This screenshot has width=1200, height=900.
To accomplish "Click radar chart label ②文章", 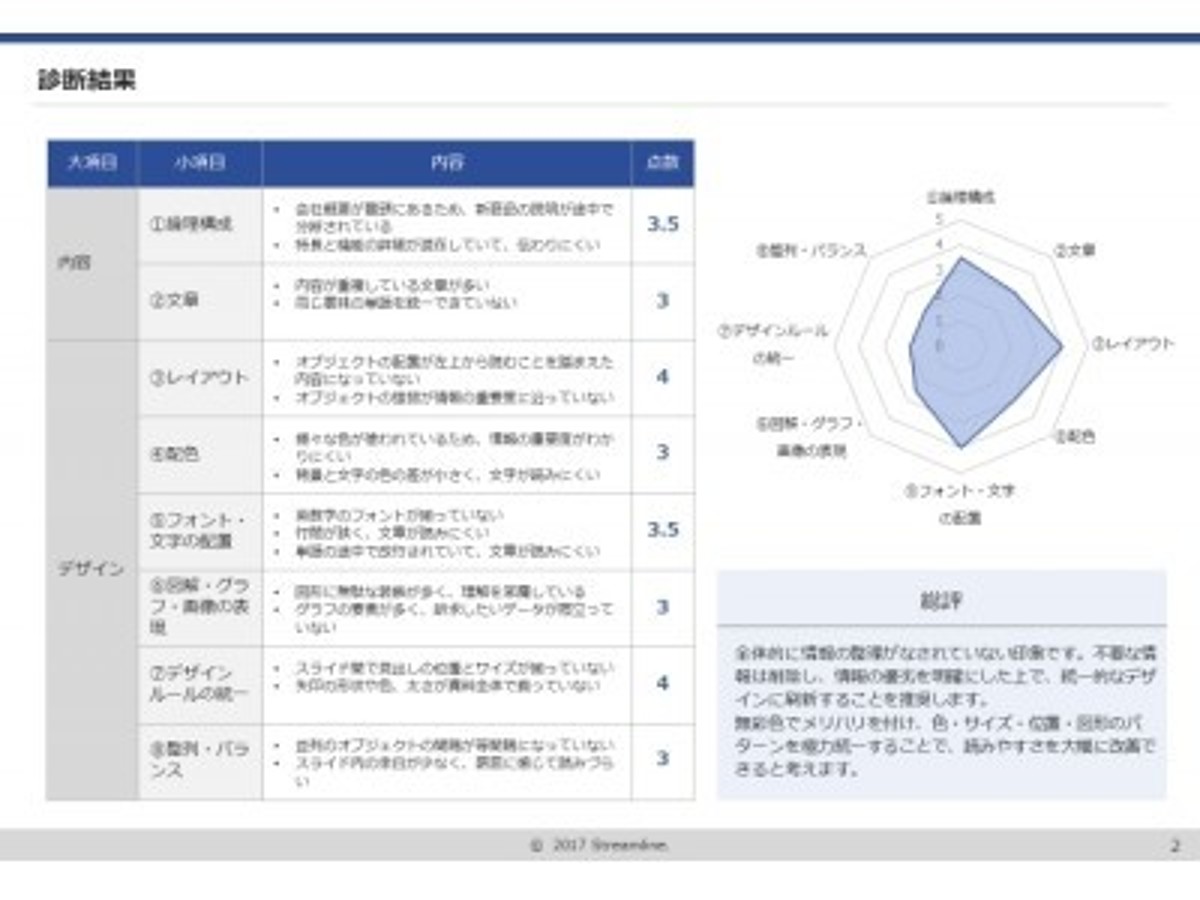I will pos(1075,249).
